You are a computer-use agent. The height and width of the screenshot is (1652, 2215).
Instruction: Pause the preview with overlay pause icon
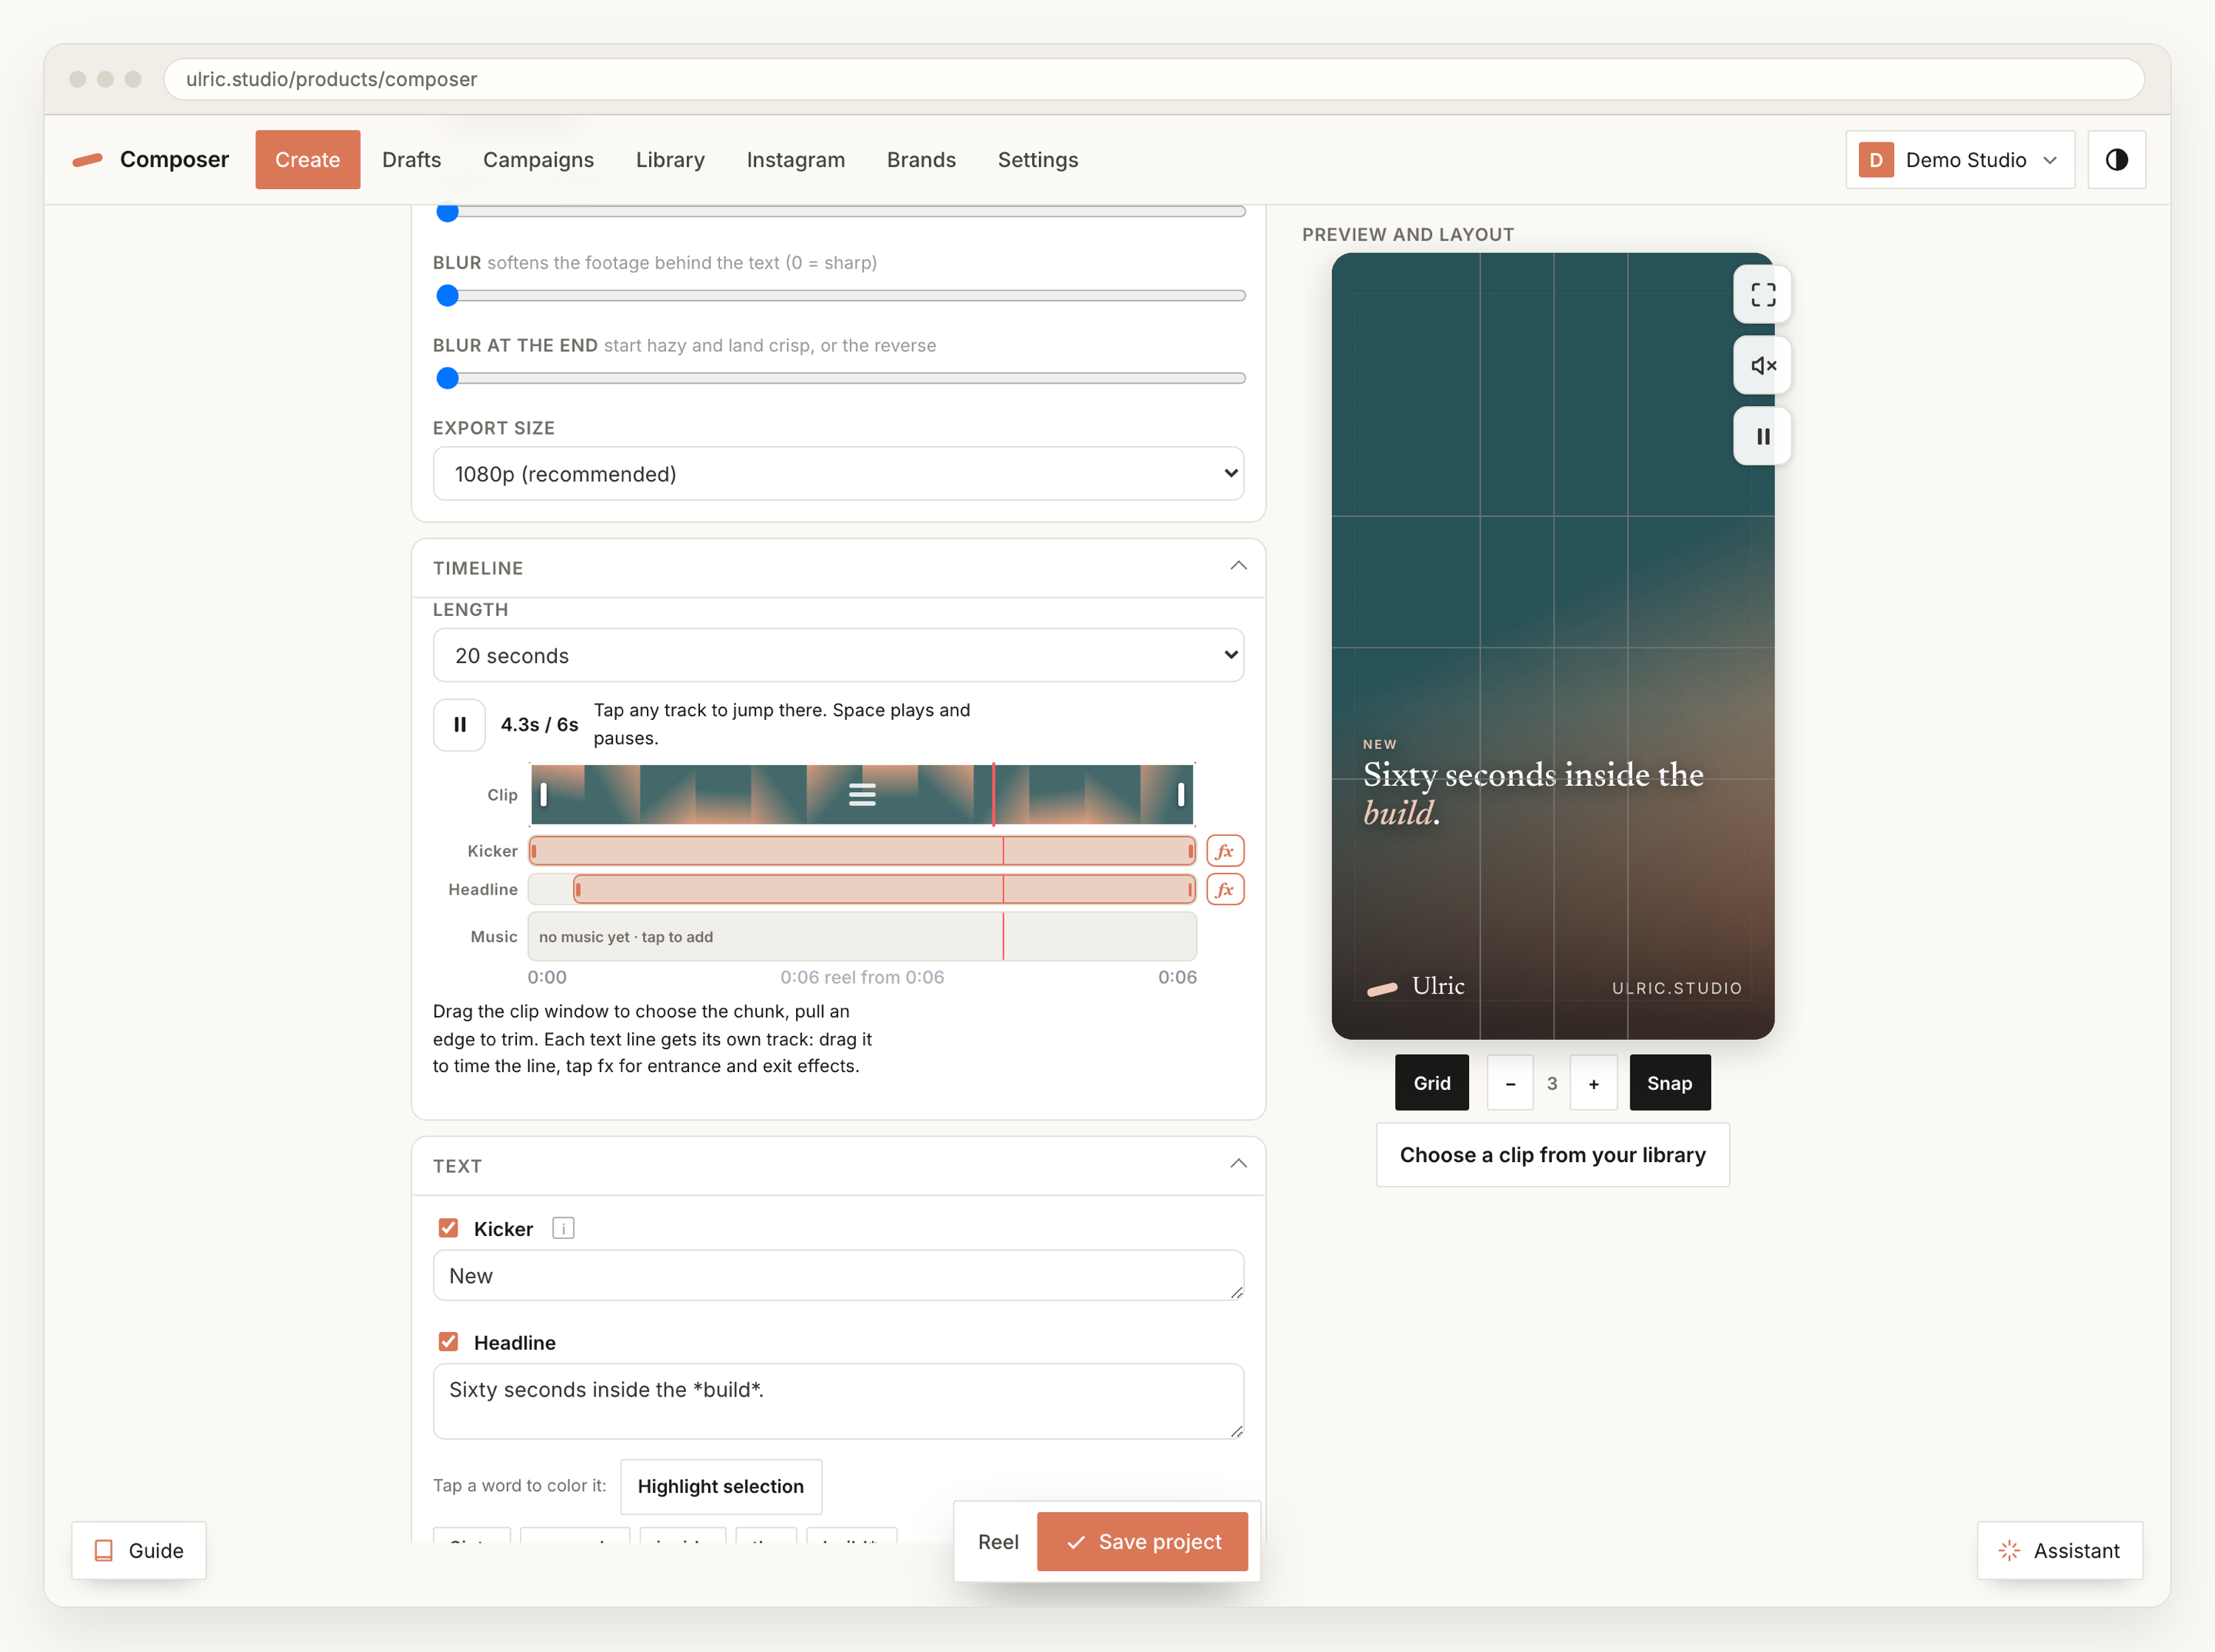point(1762,436)
